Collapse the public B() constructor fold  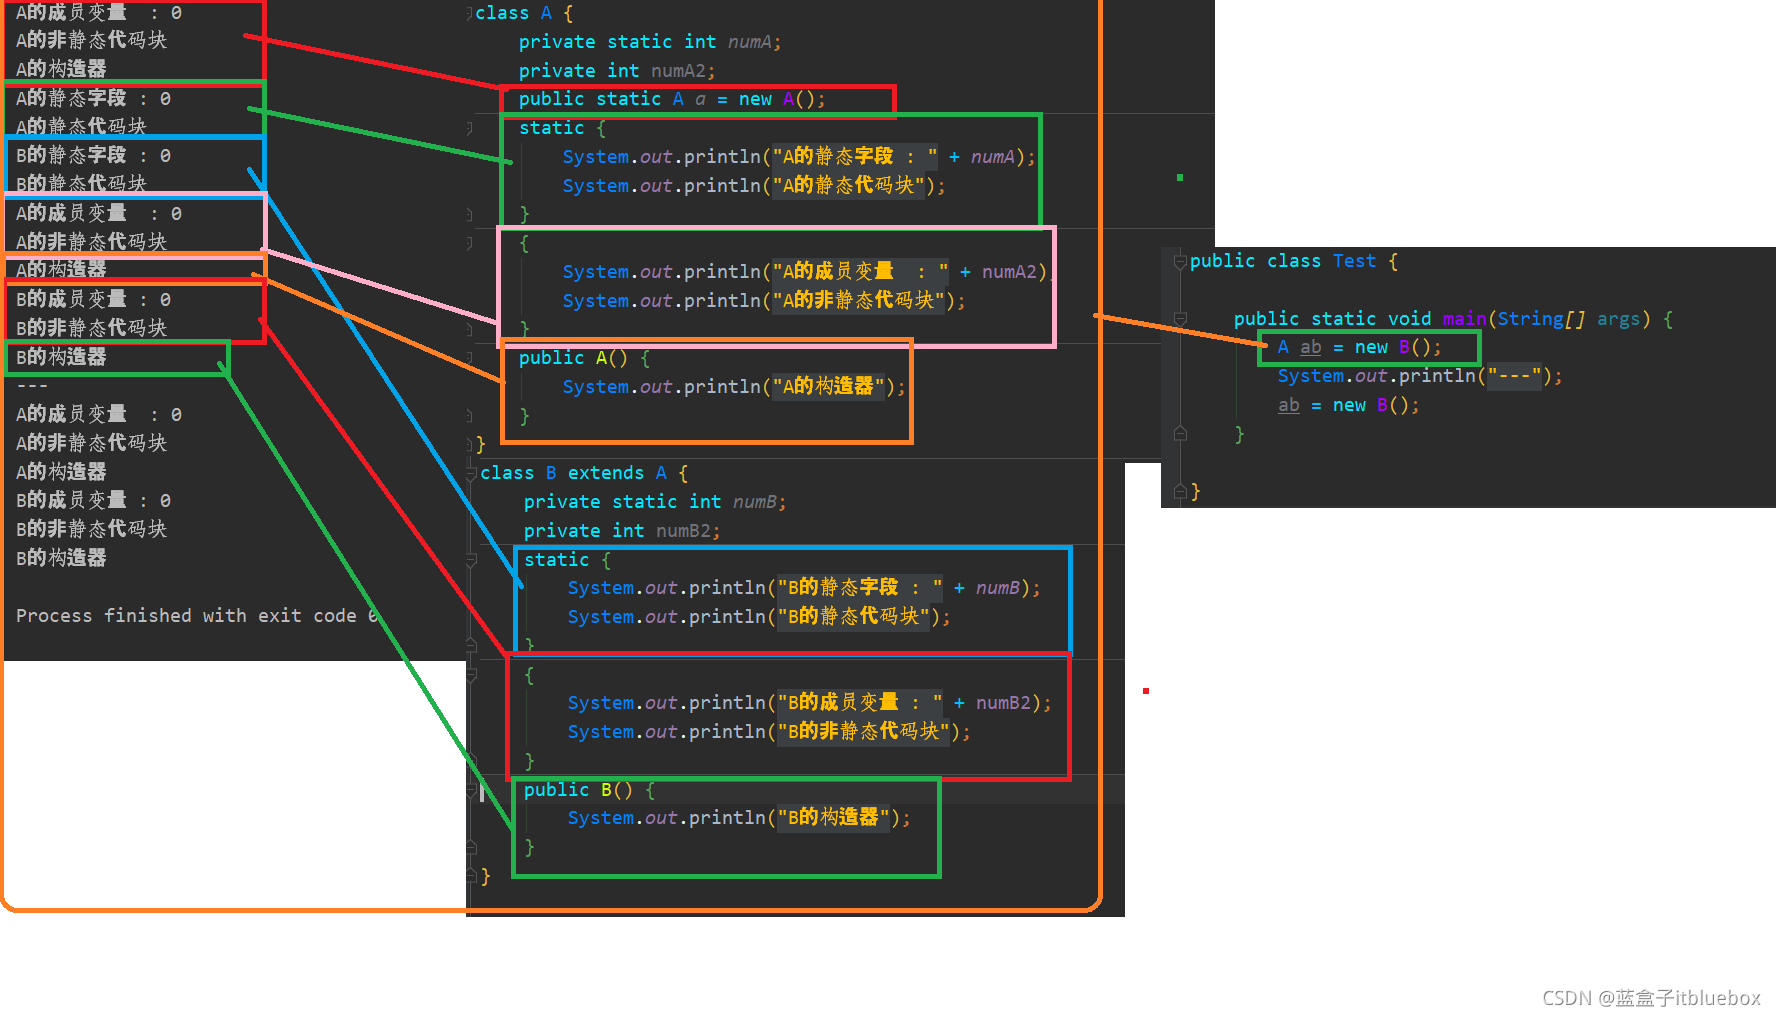(x=471, y=791)
